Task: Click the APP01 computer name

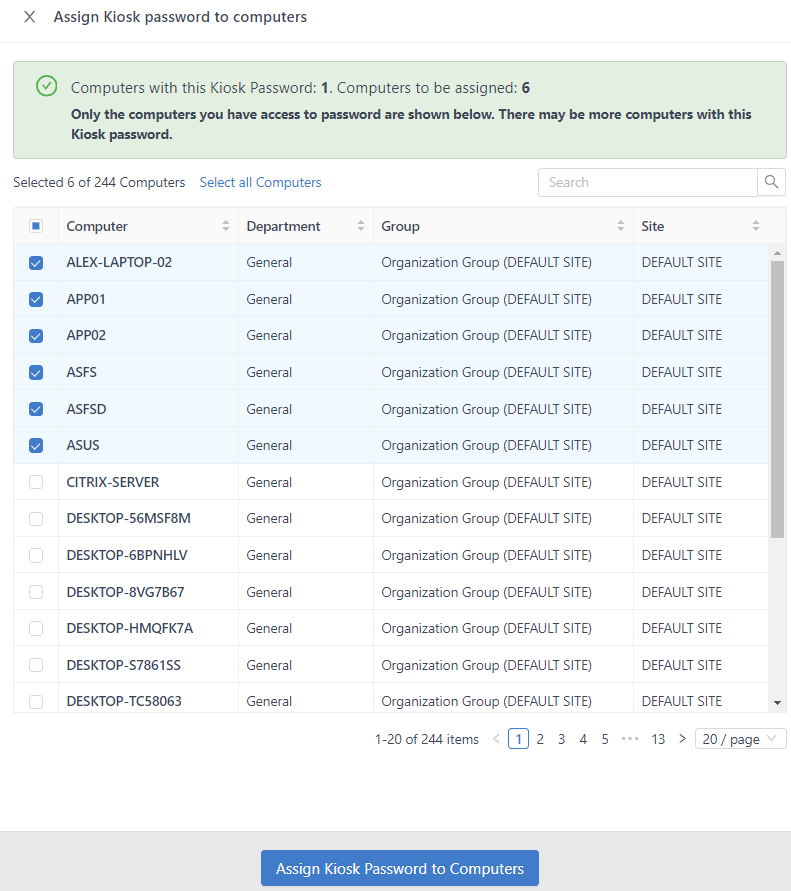Action: click(86, 299)
